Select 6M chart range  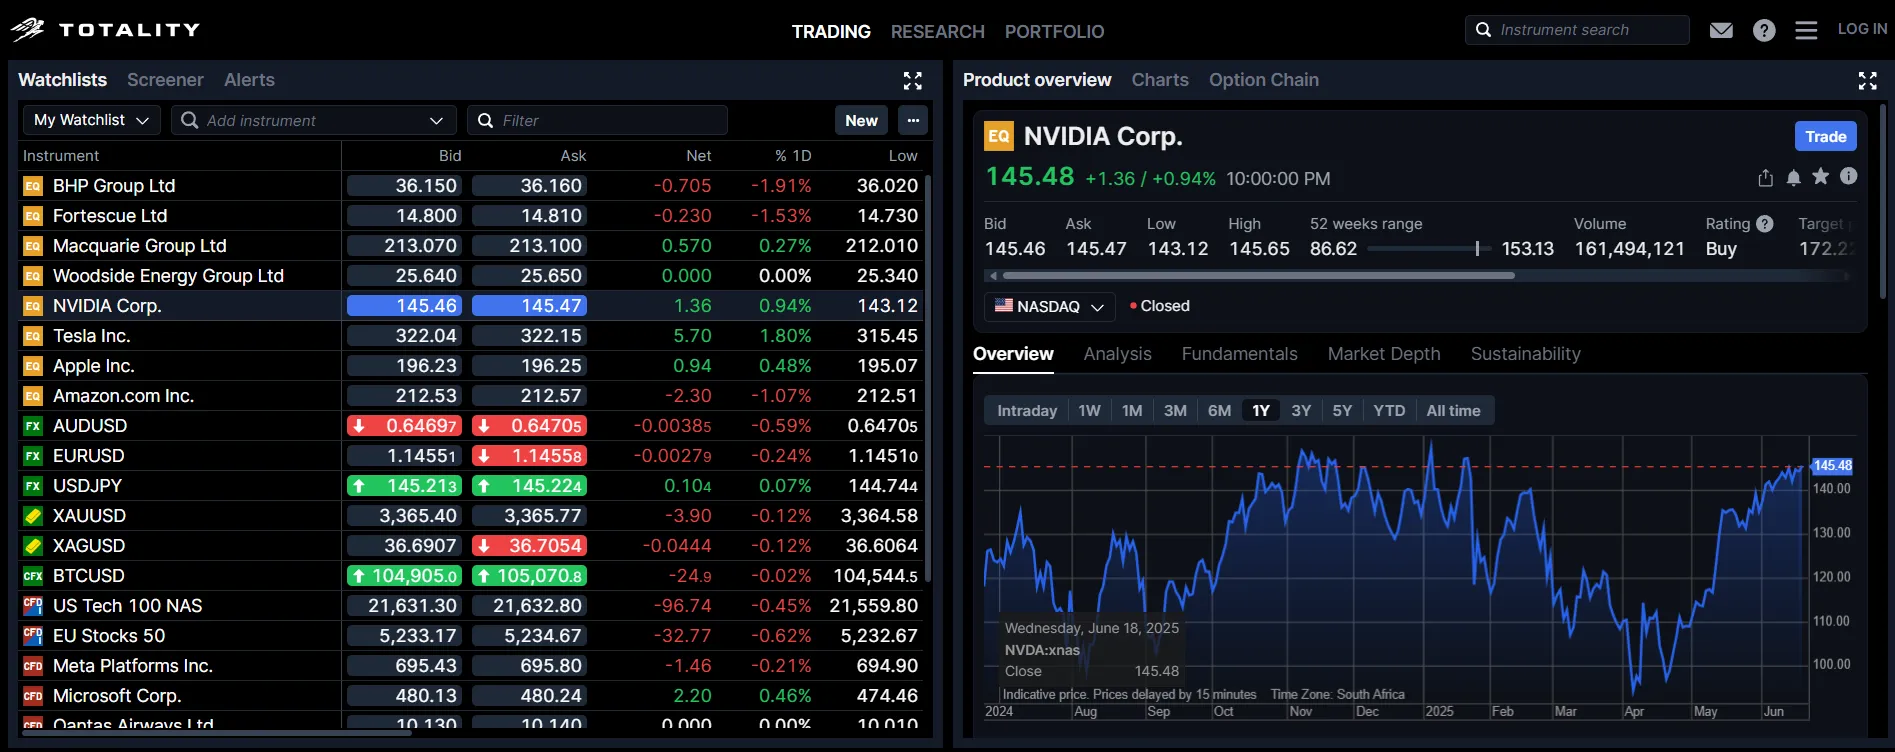[1219, 411]
